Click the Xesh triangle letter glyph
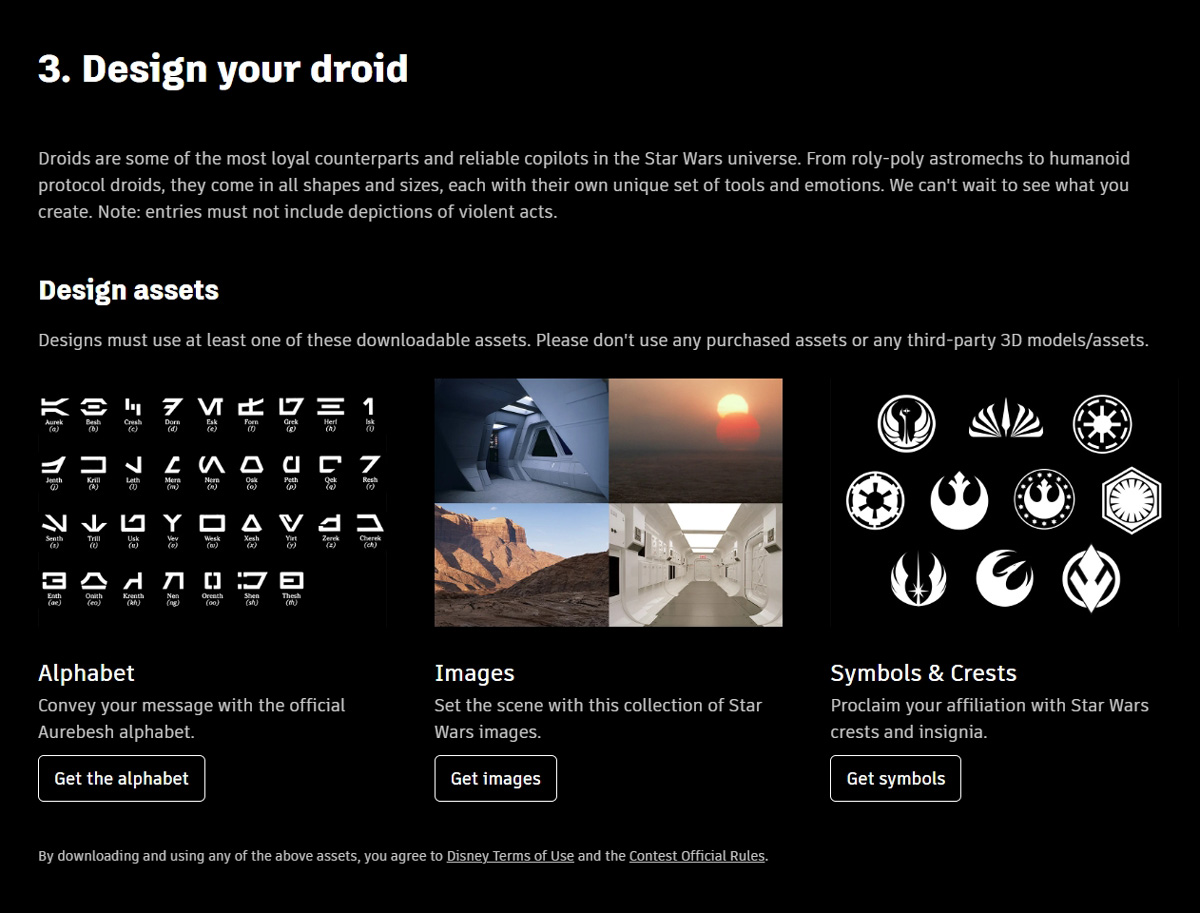The height and width of the screenshot is (913, 1200). click(x=251, y=523)
